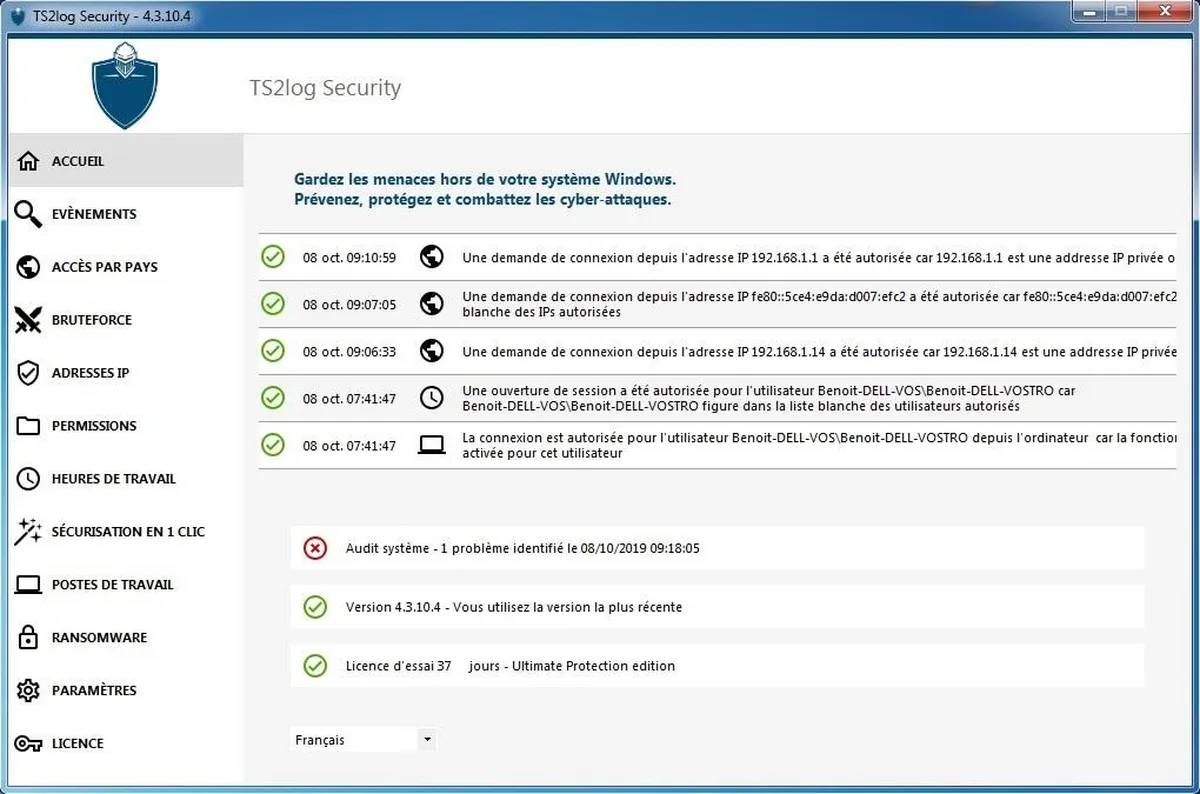Open the Paramètres gear icon
Image resolution: width=1200 pixels, height=794 pixels.
coord(28,691)
